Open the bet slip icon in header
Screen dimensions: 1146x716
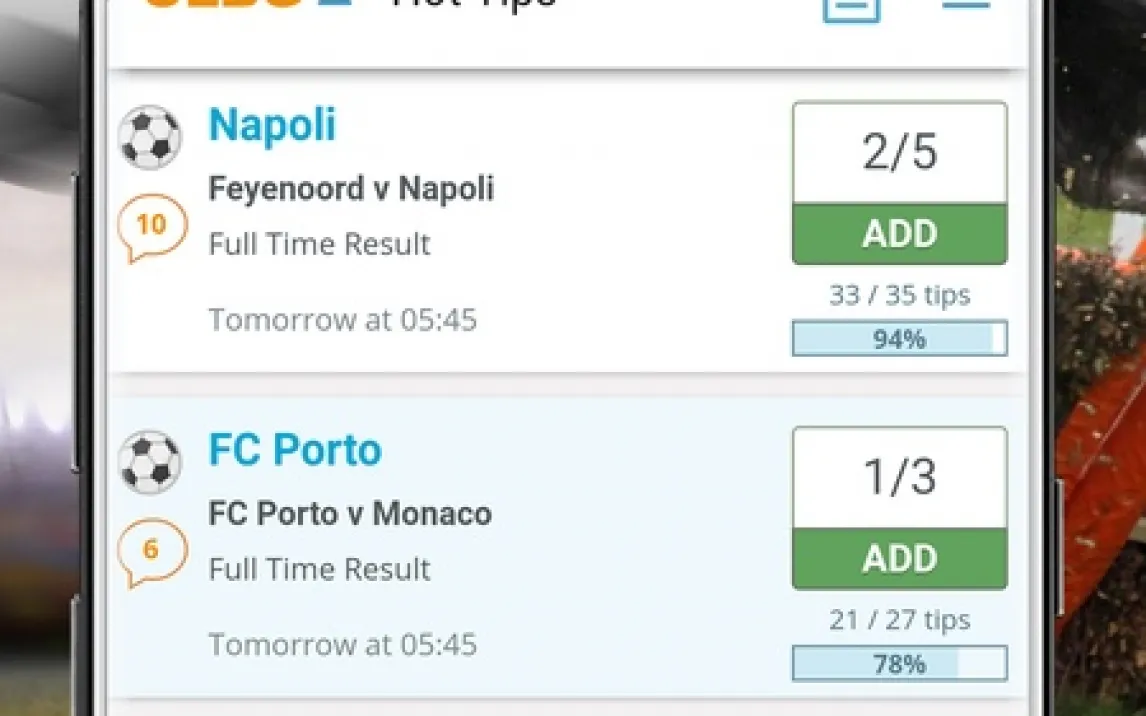851,6
